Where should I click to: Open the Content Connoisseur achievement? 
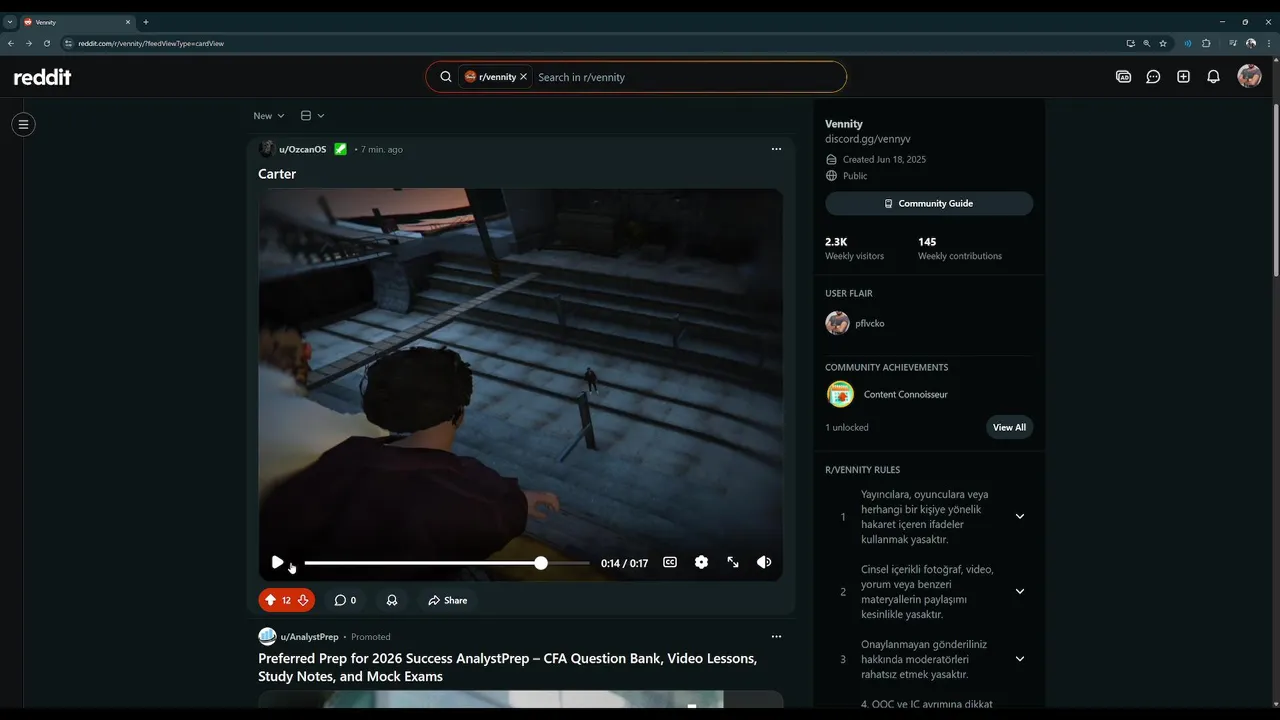905,394
